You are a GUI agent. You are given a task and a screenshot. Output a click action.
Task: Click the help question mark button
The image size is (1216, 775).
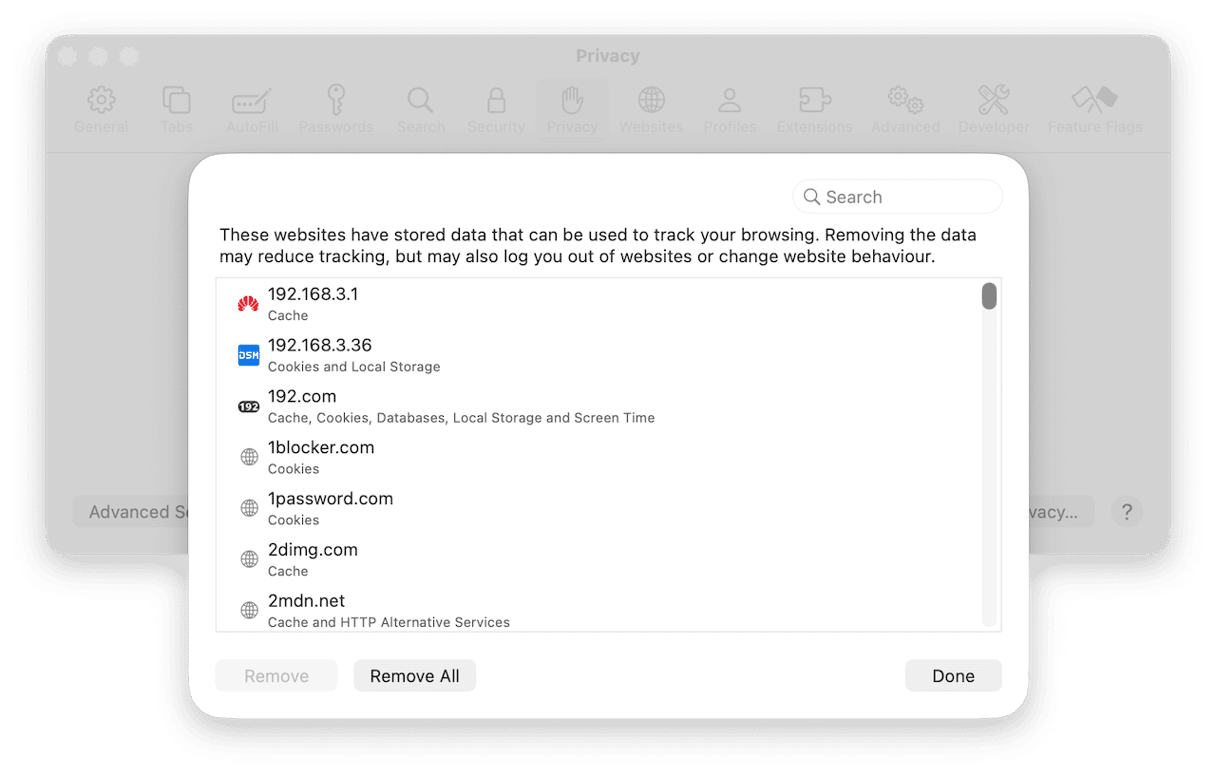coord(1126,512)
